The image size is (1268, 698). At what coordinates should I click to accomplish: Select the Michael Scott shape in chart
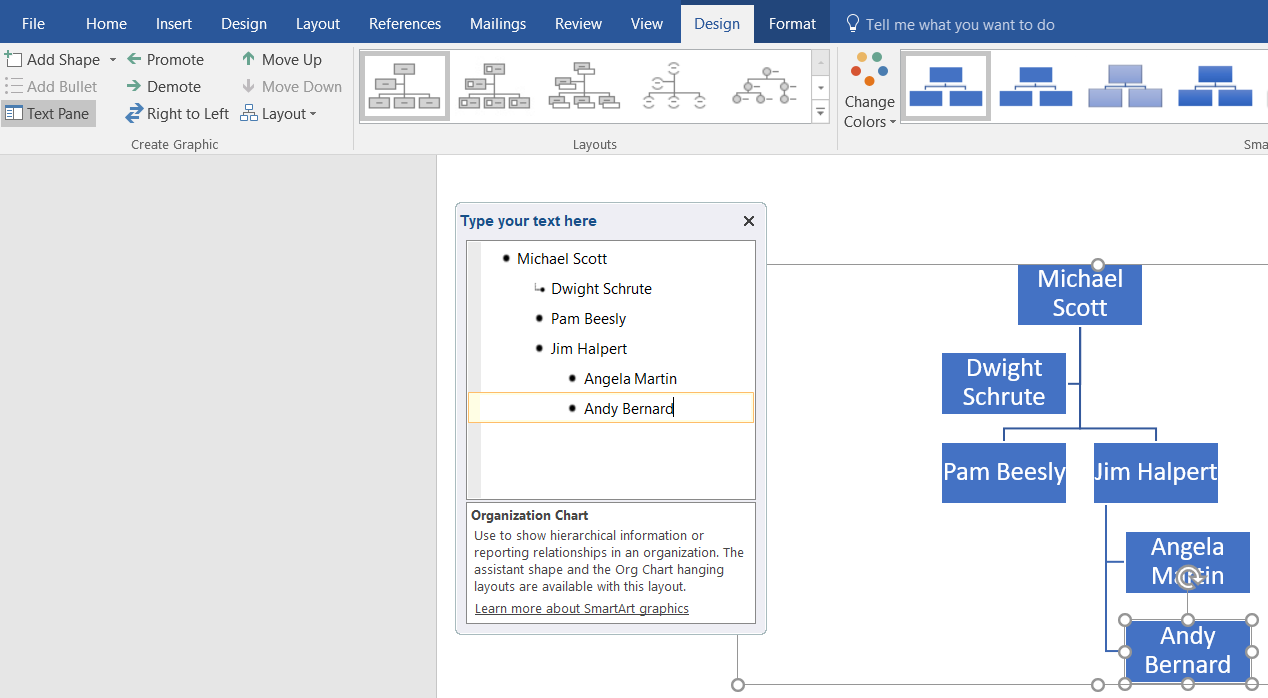1080,294
